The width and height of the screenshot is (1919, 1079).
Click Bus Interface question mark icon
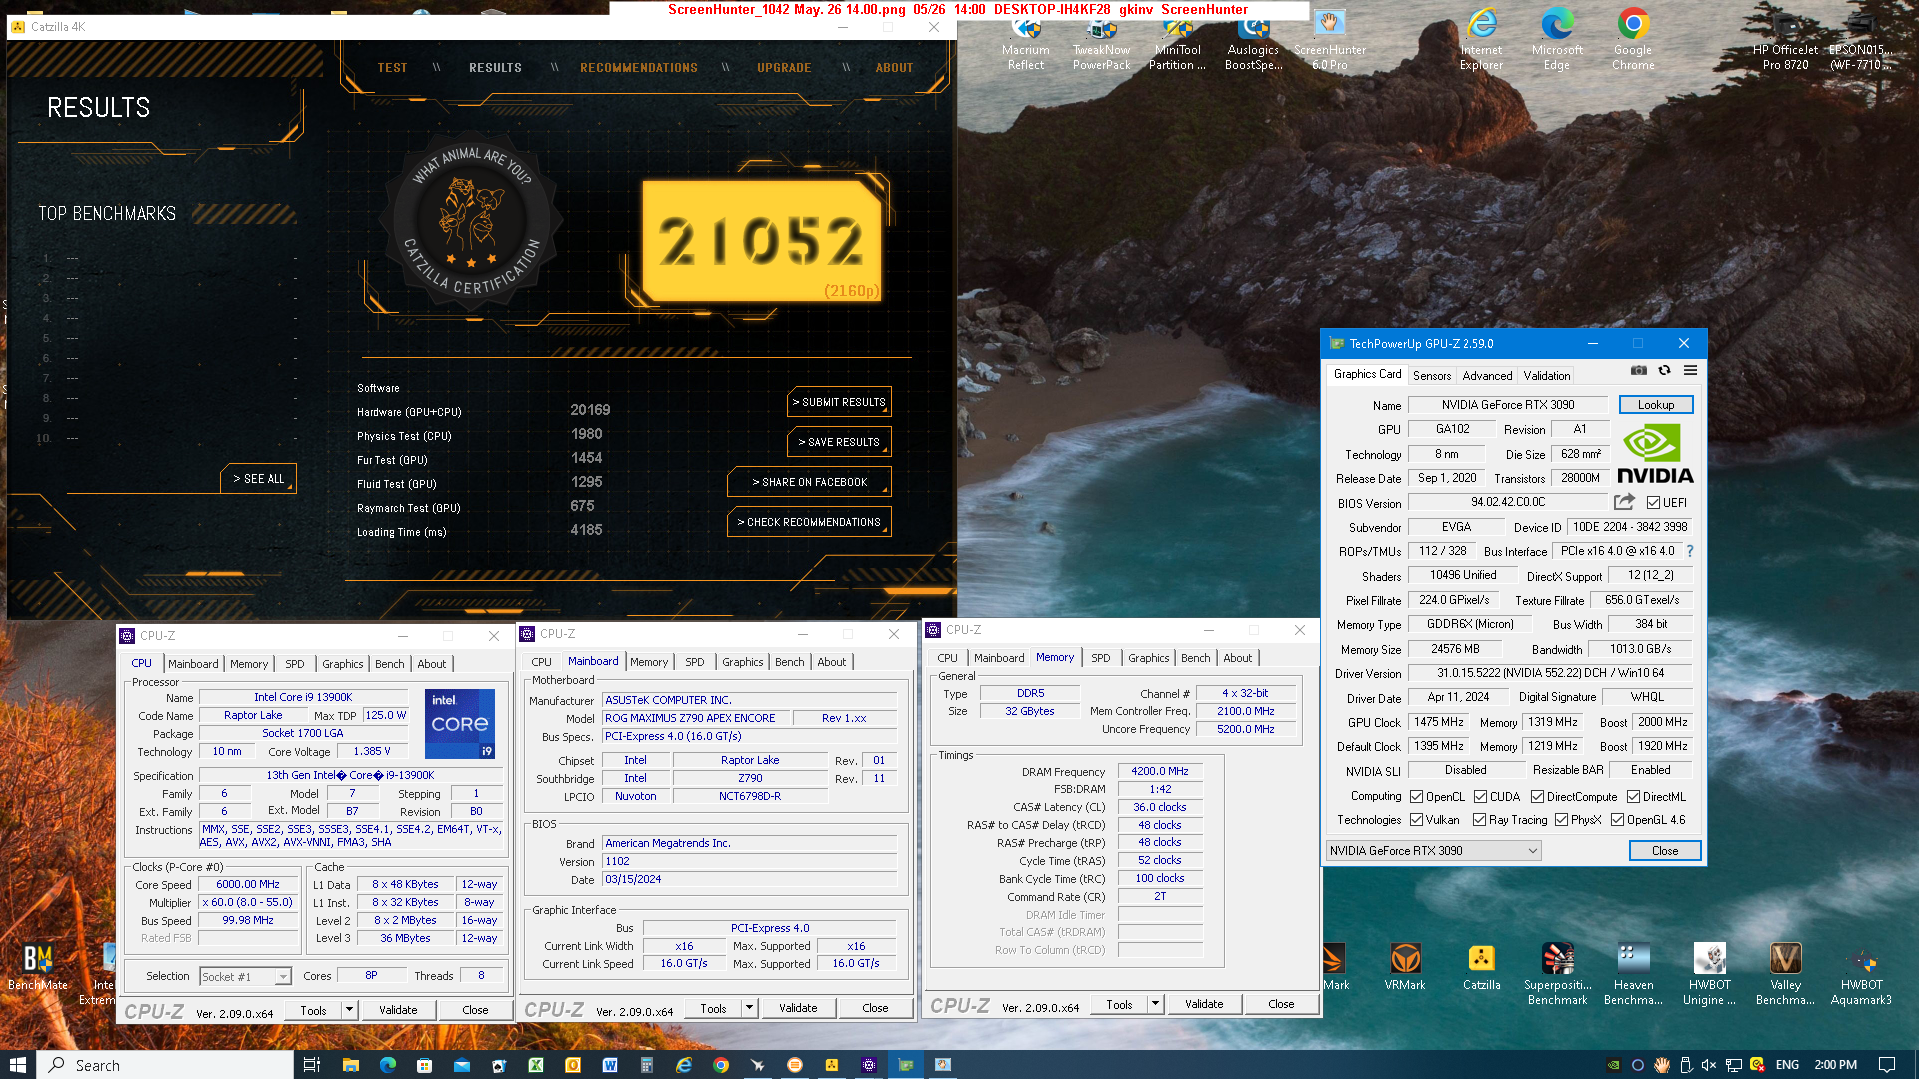1690,551
